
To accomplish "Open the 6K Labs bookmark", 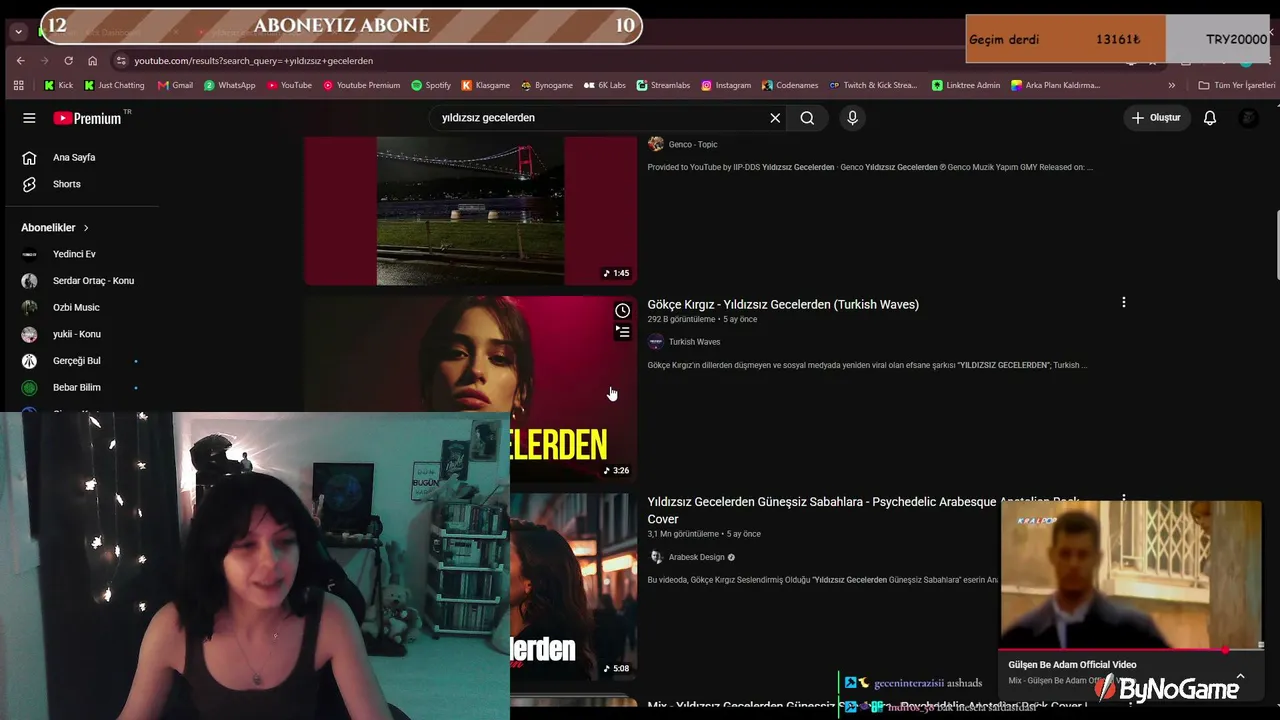I will coord(604,85).
